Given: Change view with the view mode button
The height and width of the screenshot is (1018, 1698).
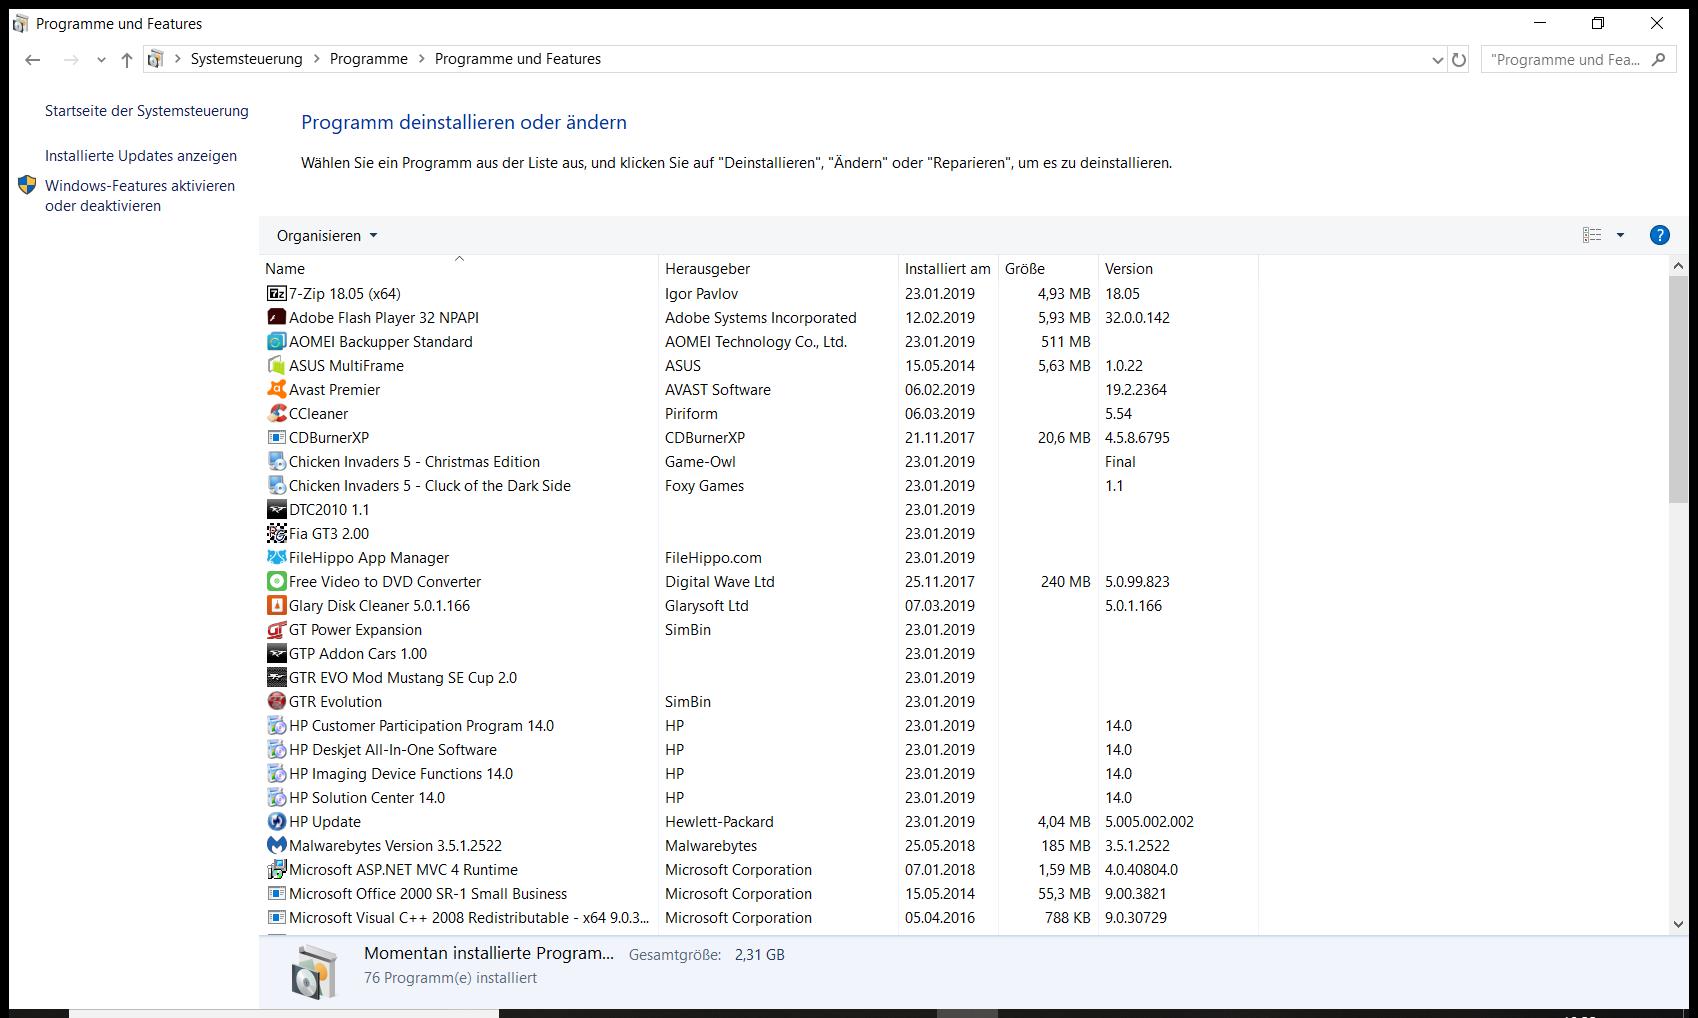Looking at the screenshot, I should (1592, 235).
